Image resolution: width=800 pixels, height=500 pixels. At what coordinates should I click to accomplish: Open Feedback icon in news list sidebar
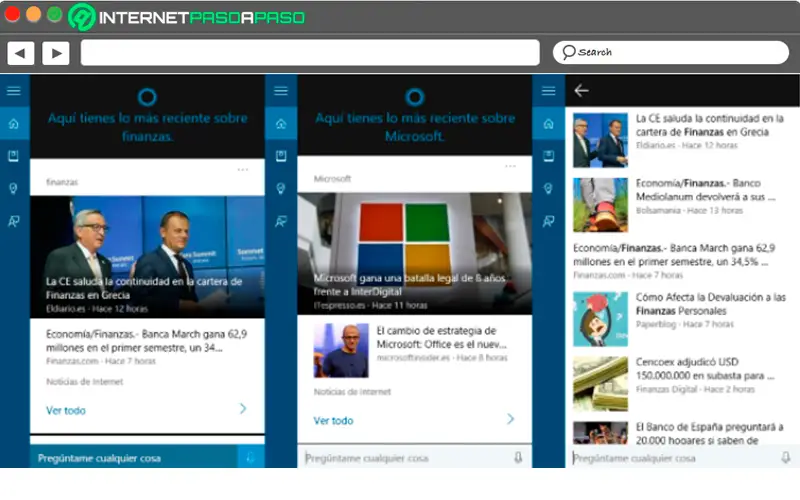point(548,221)
